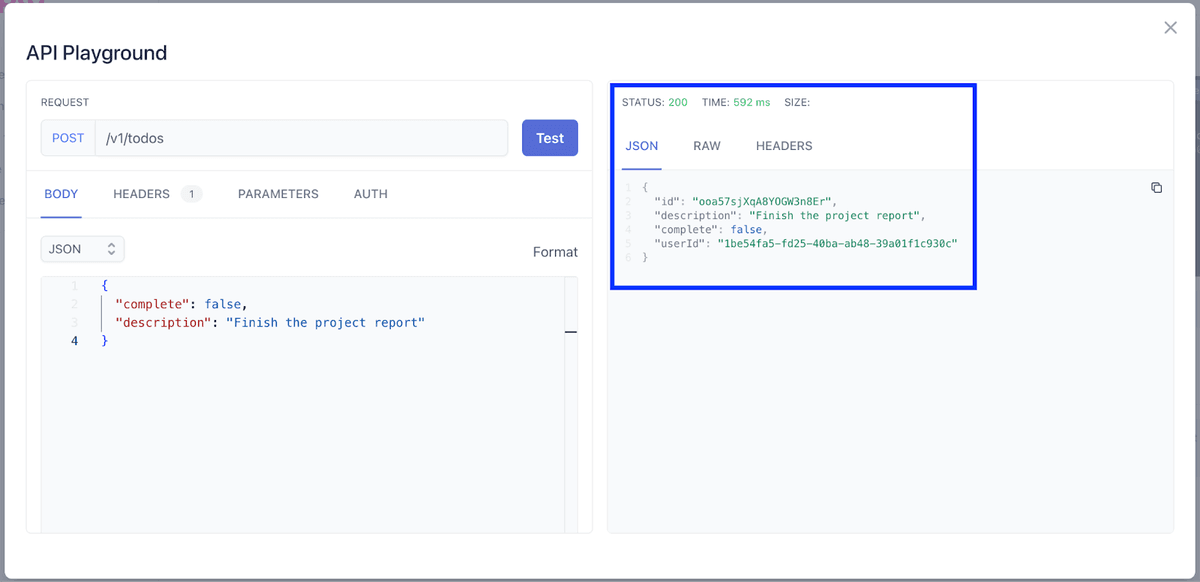Open the response HEADERS tab
The height and width of the screenshot is (582, 1200).
coord(783,145)
